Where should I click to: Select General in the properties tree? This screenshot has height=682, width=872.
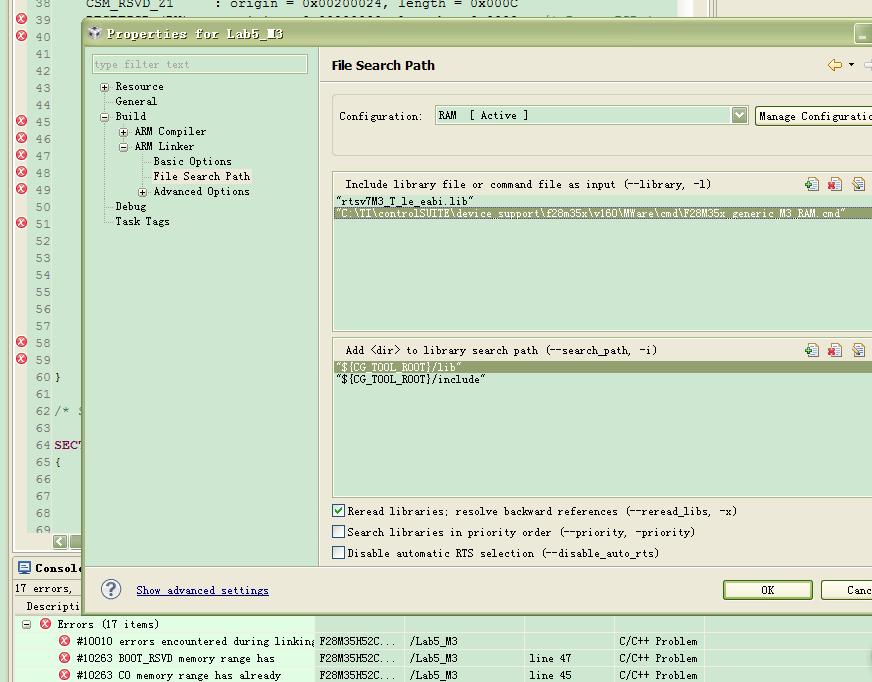point(136,101)
